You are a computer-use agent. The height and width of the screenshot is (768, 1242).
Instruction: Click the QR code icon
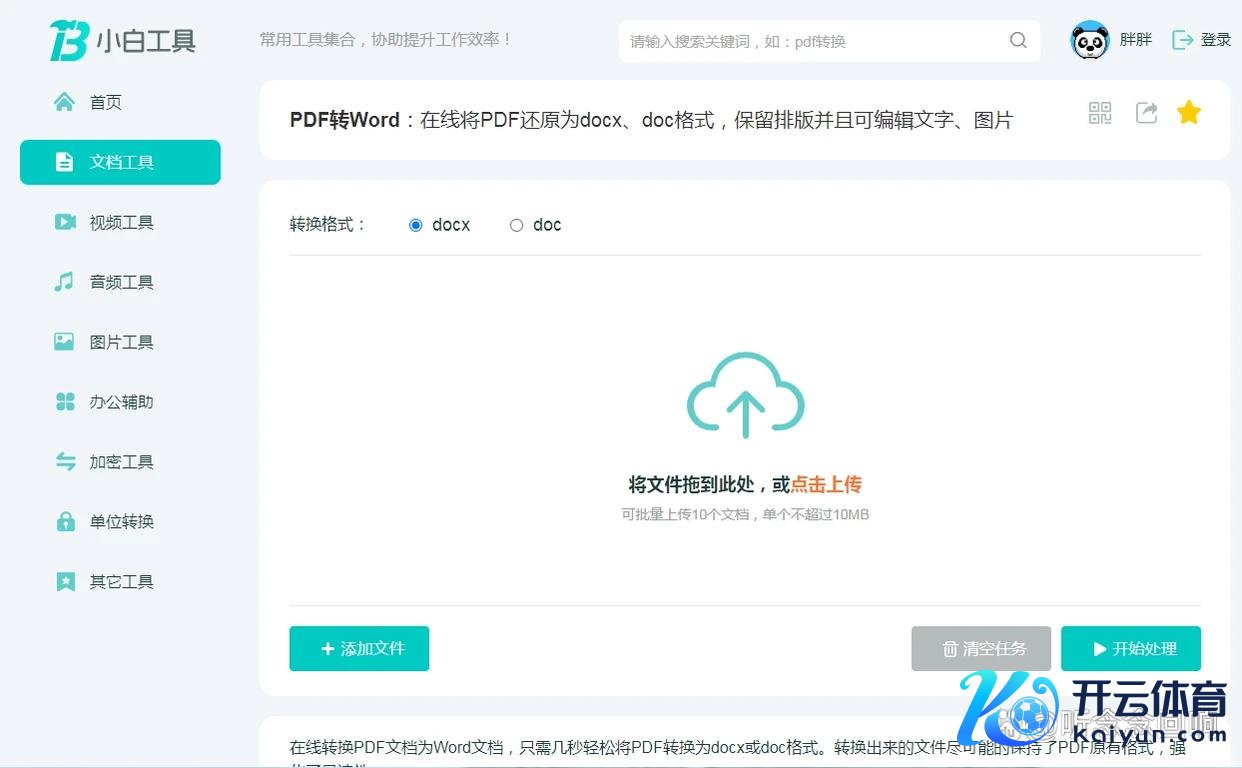coord(1100,113)
